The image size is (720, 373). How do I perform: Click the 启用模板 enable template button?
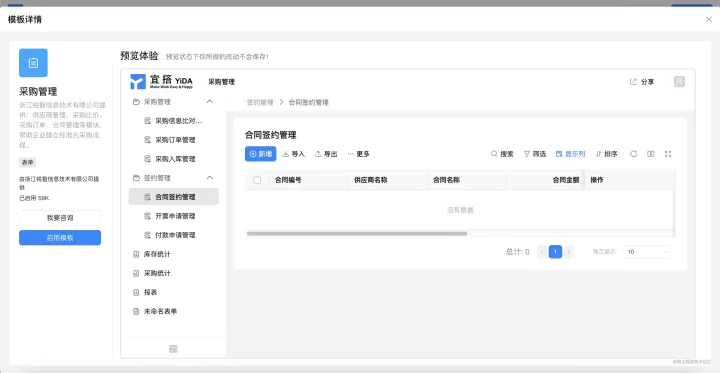point(60,238)
